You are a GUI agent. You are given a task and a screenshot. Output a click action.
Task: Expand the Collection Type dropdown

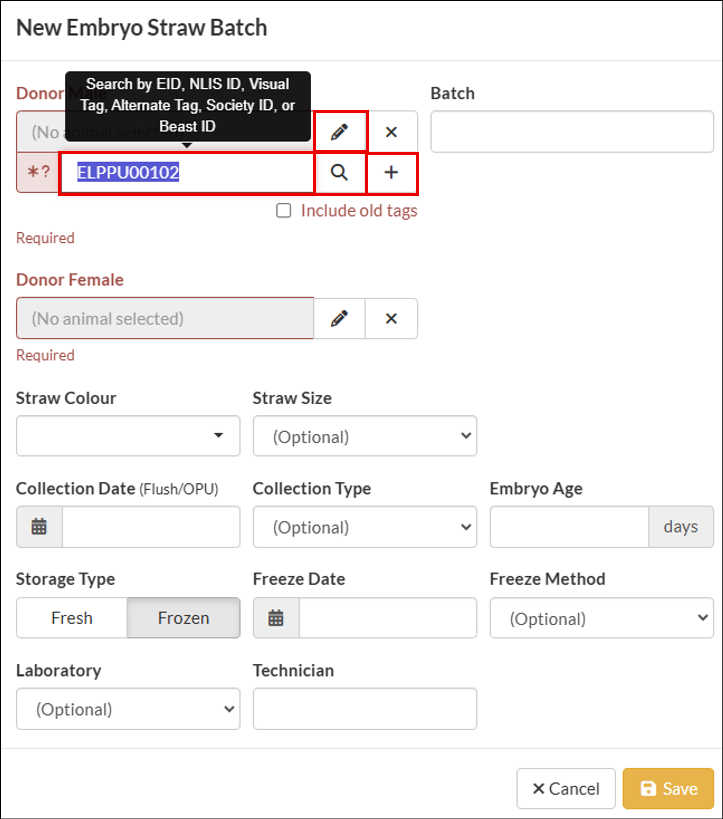coord(364,527)
